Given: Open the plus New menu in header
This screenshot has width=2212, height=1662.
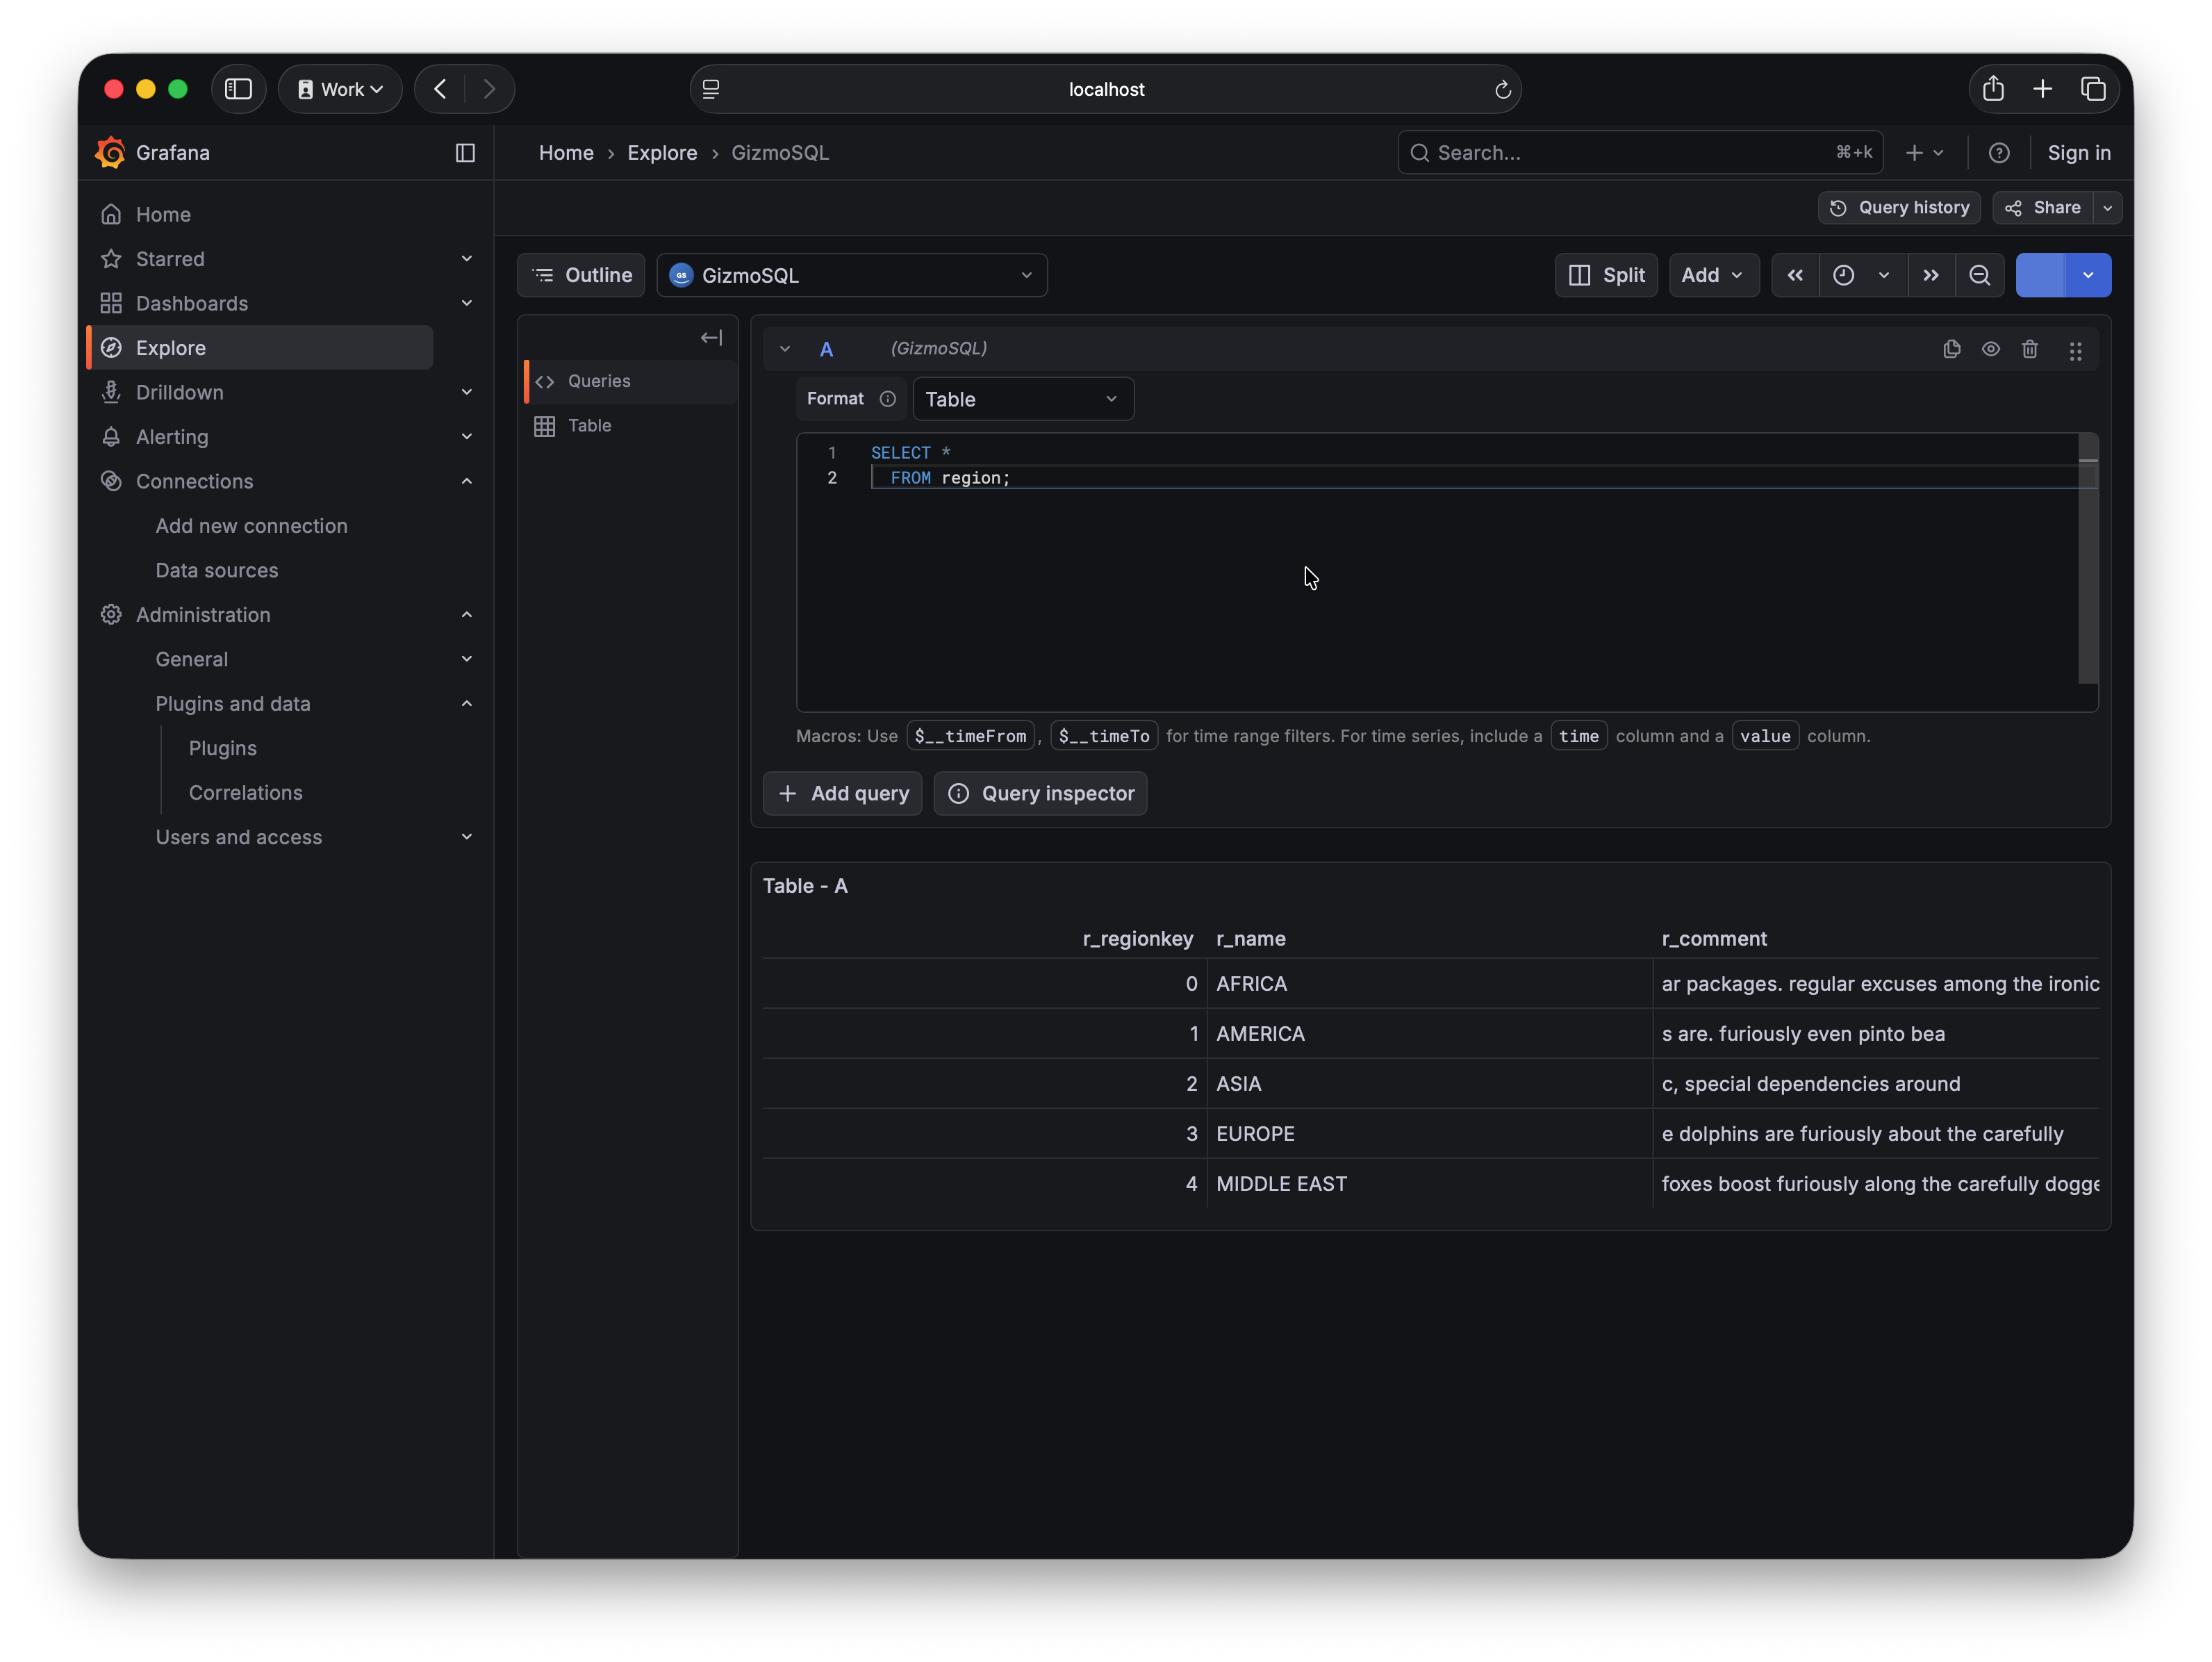Looking at the screenshot, I should (x=1924, y=153).
